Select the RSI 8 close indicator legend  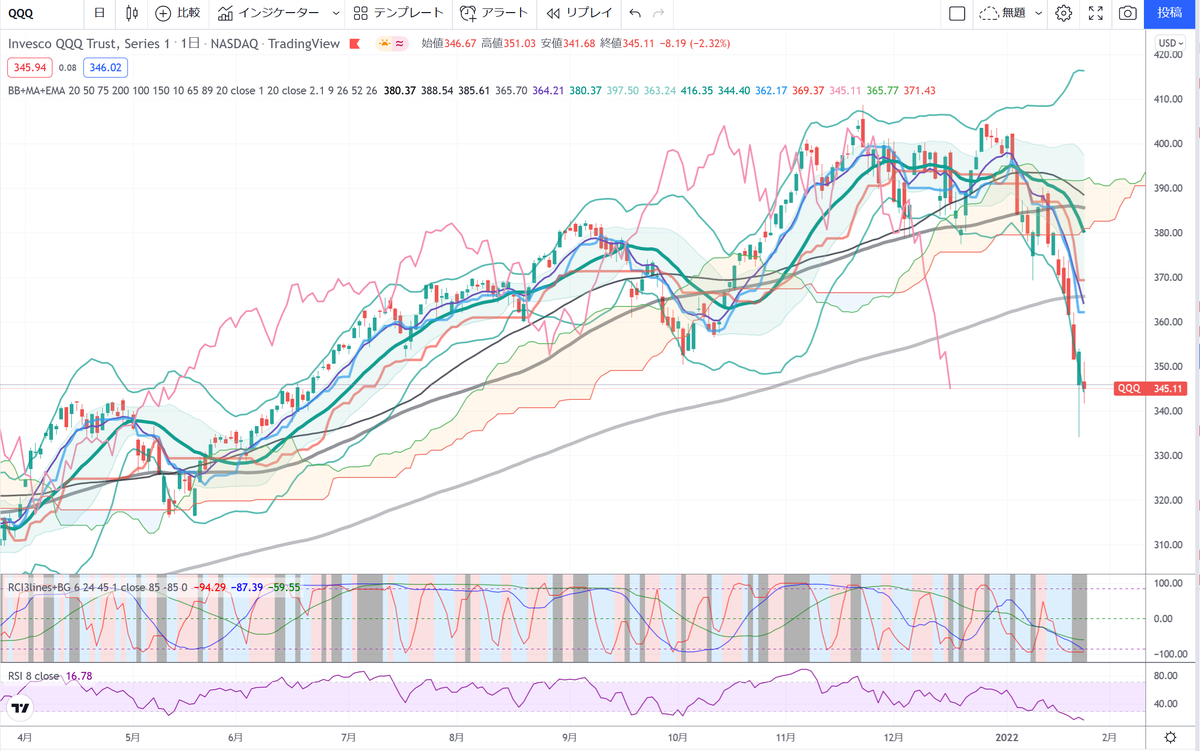(35, 676)
